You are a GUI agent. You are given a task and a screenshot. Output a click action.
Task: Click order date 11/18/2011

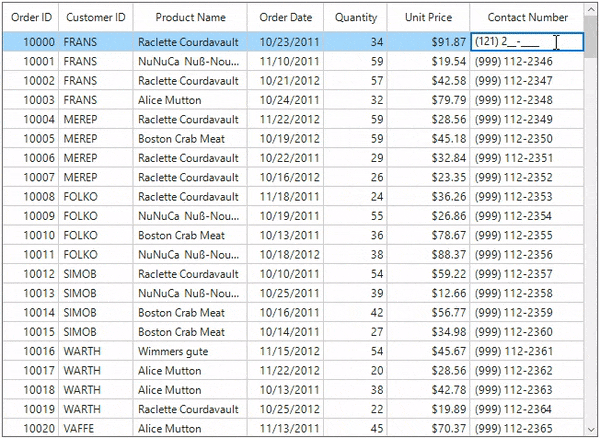pyautogui.click(x=285, y=197)
